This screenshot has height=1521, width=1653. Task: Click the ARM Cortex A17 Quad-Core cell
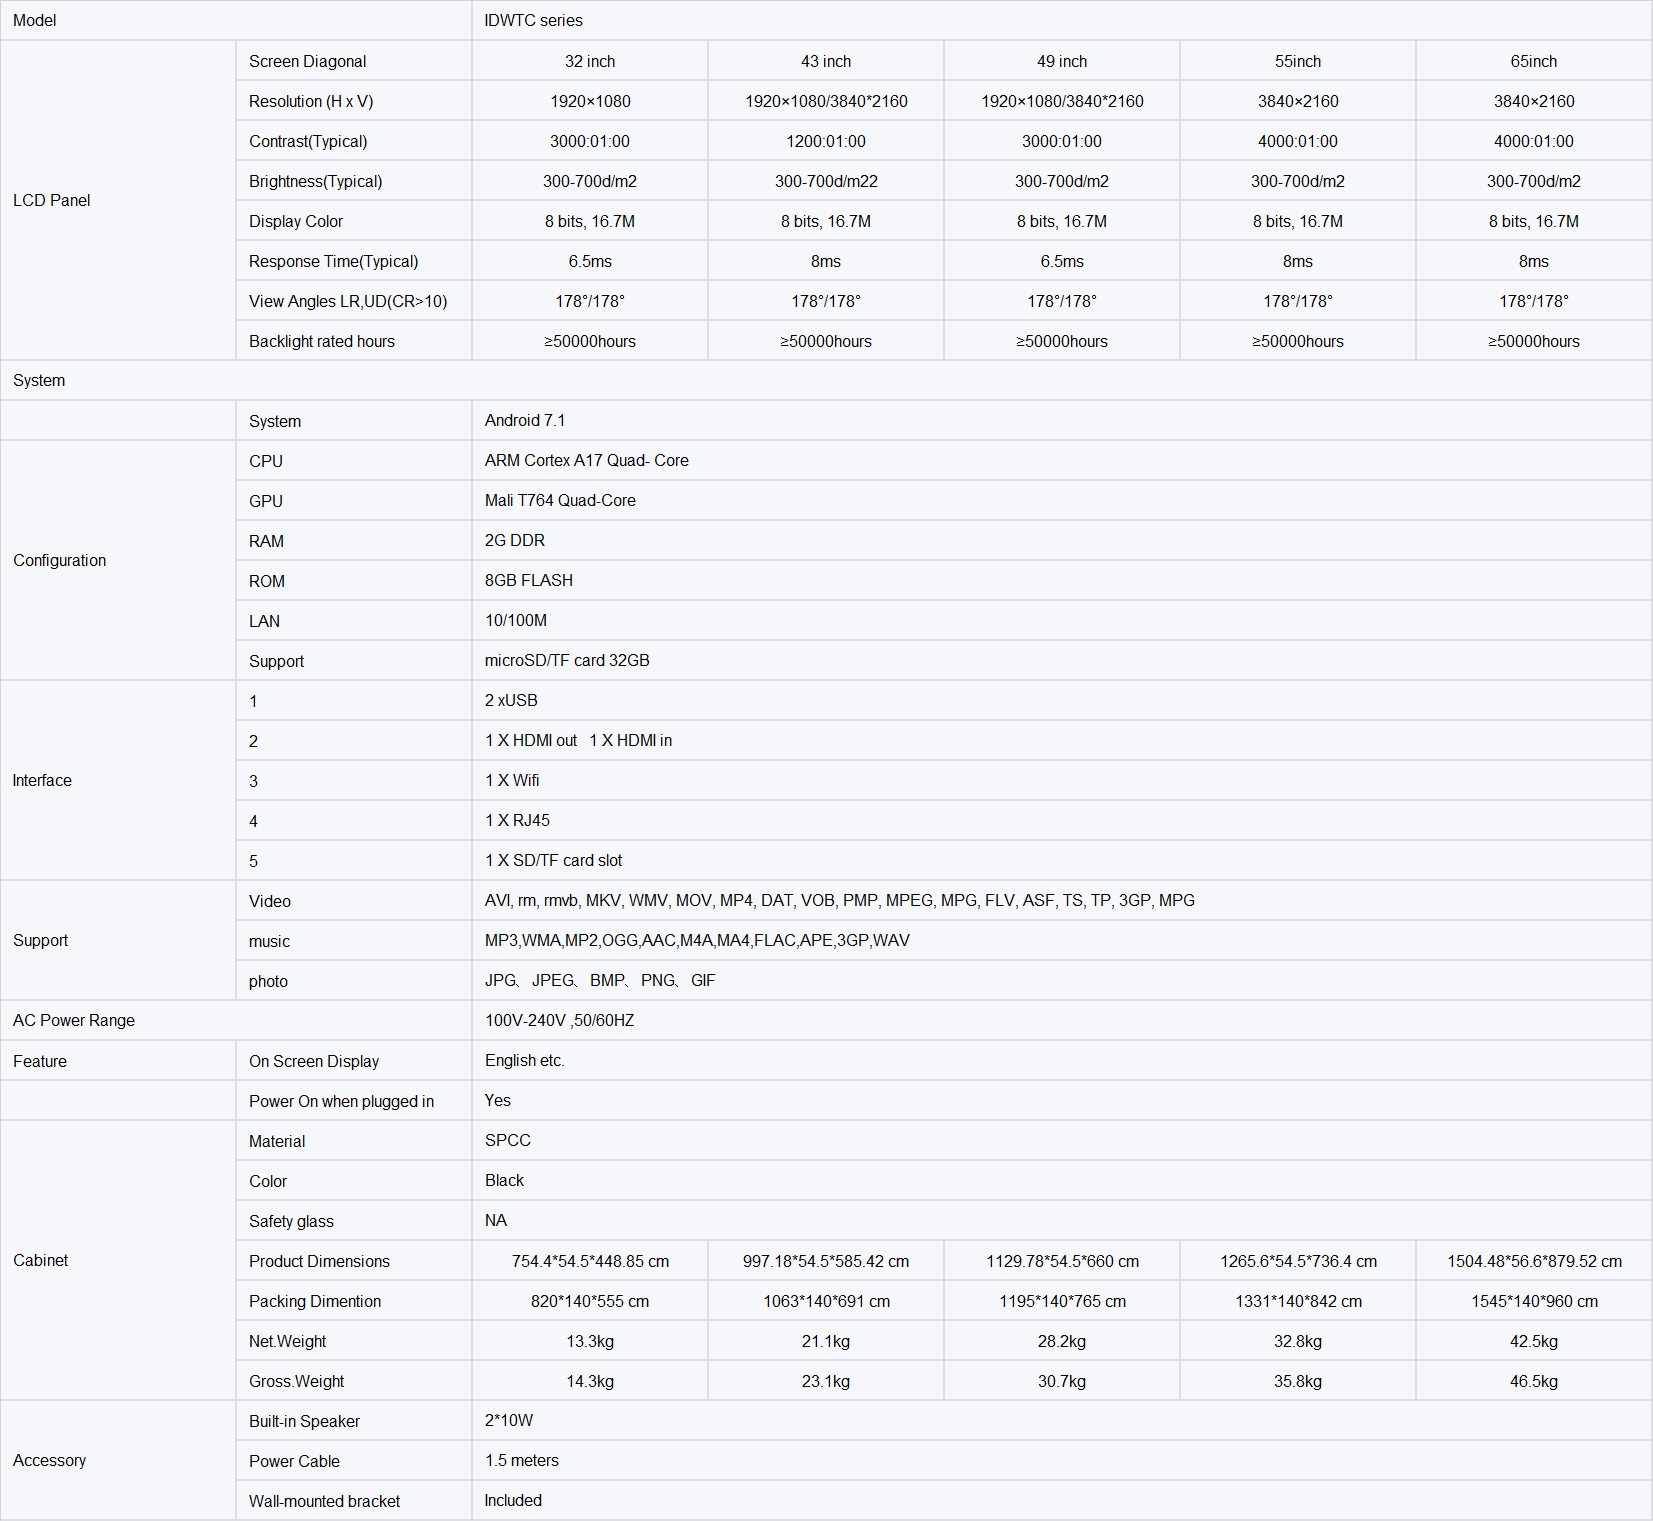(1061, 460)
